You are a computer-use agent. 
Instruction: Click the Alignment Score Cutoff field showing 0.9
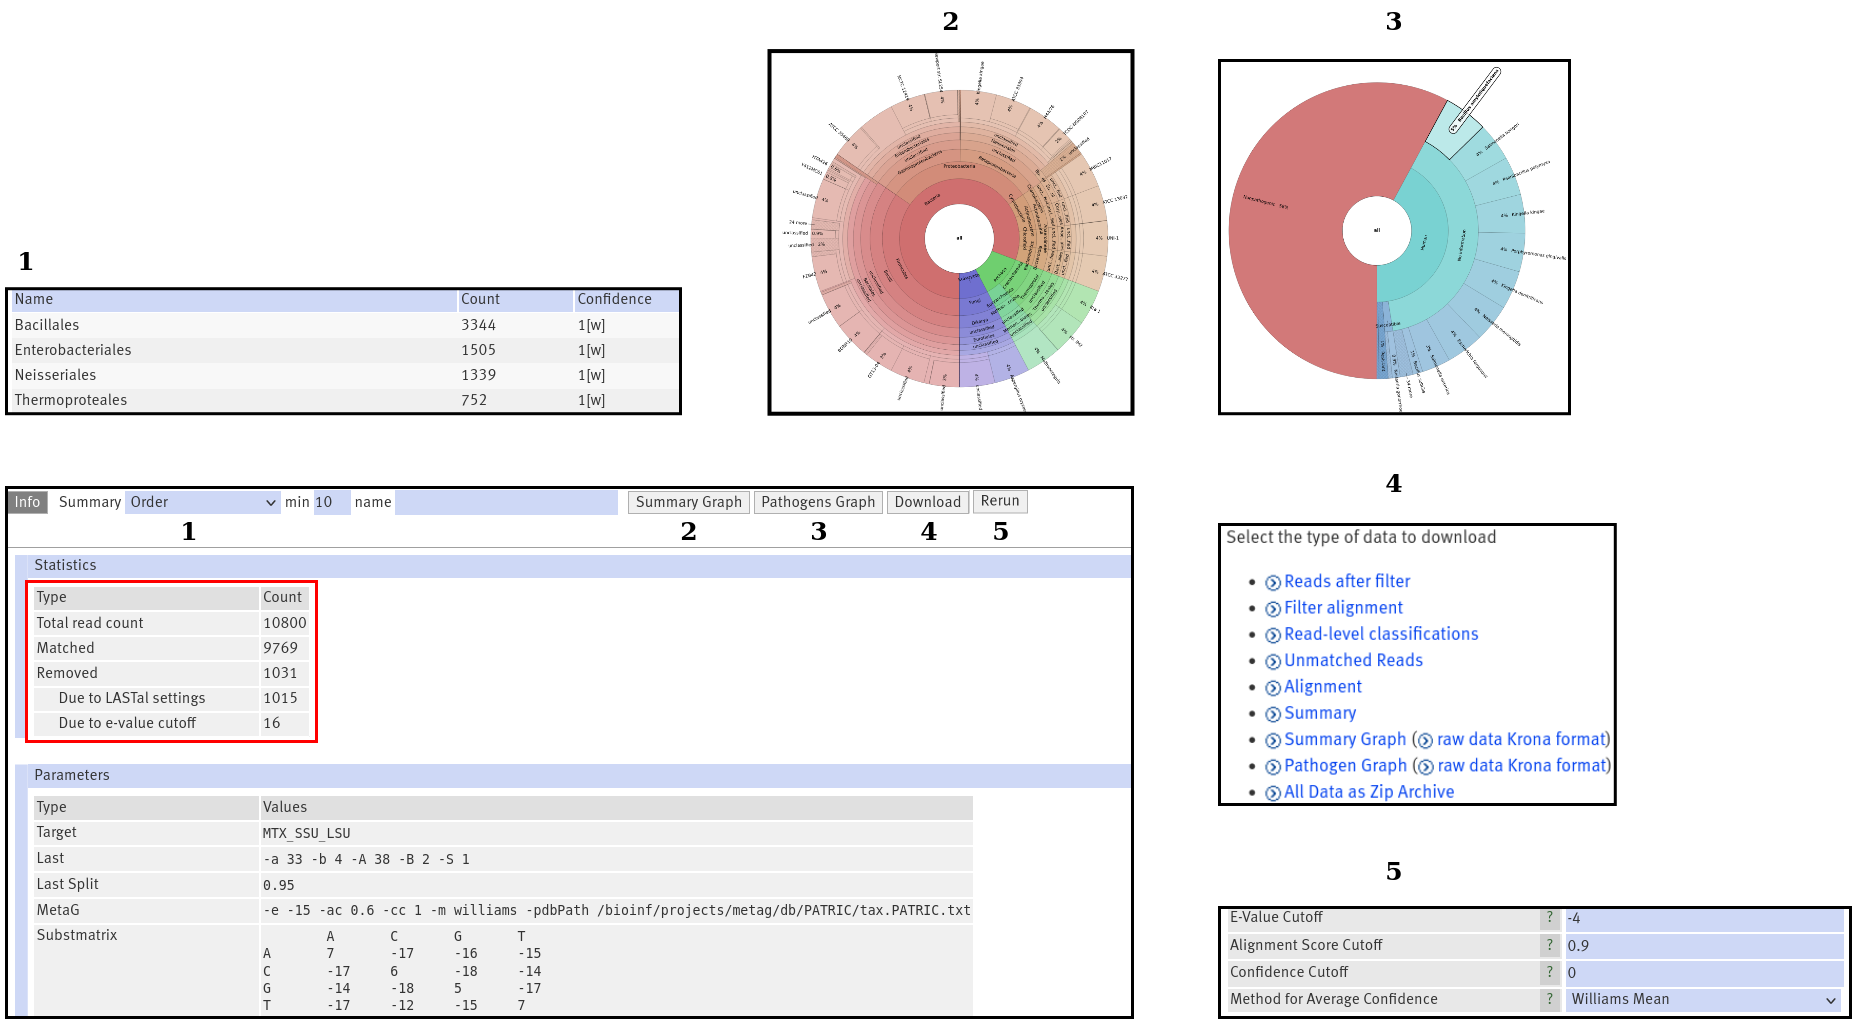1704,945
